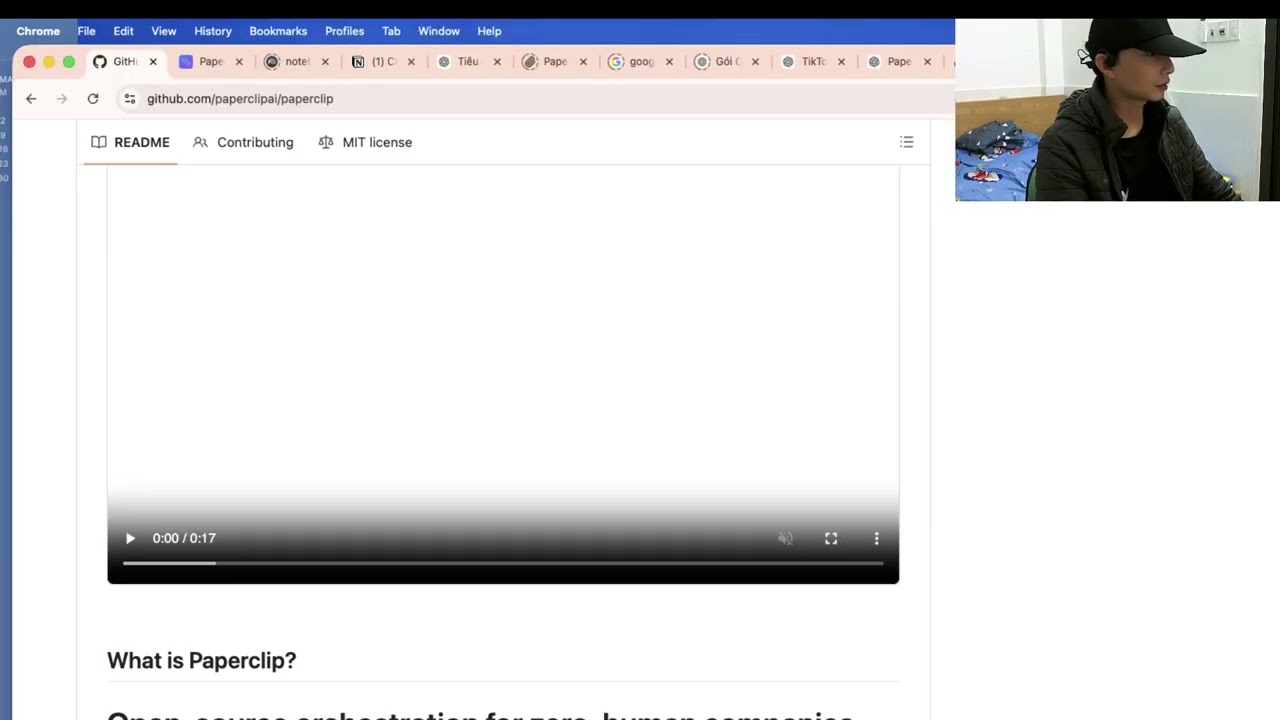Screen dimensions: 1280x720
Task: Close the note browser tab
Action: [325, 62]
